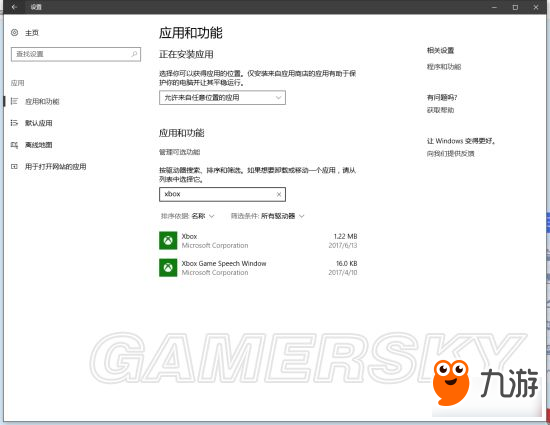Click the Xbox Game Speech Window icon

(168, 268)
